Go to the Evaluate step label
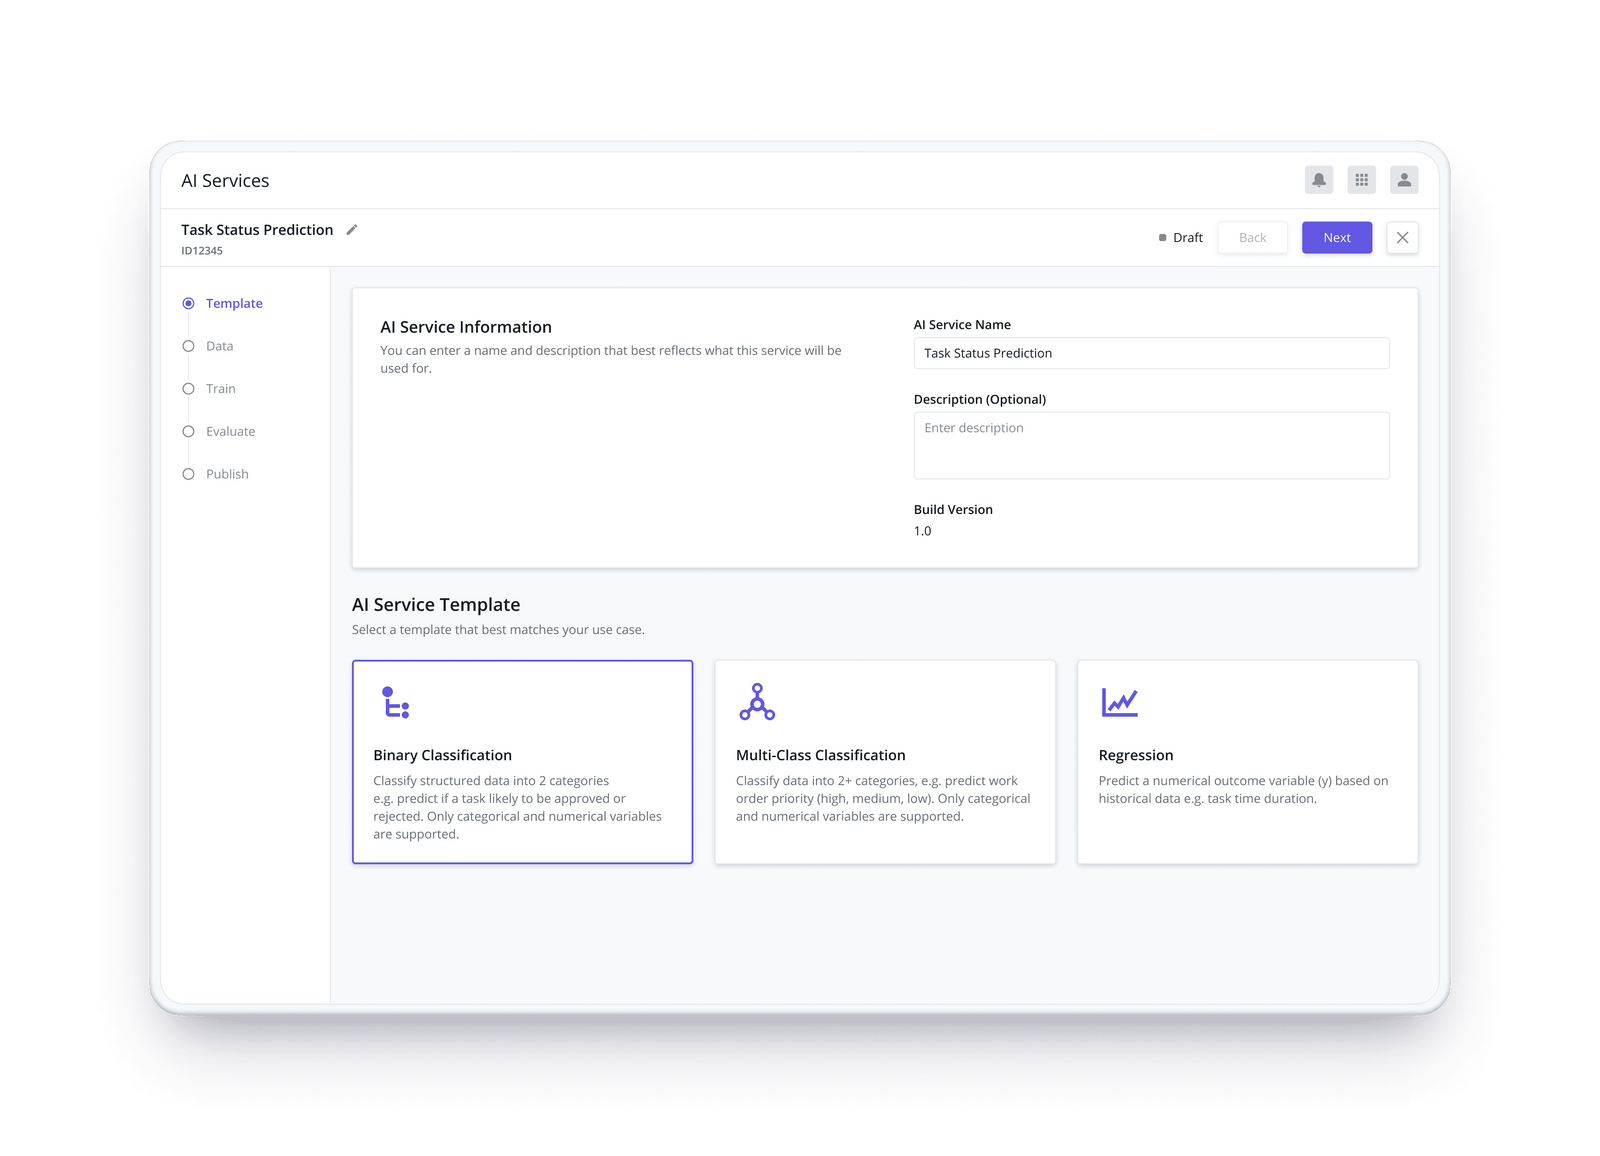This screenshot has width=1600, height=1156. click(230, 431)
